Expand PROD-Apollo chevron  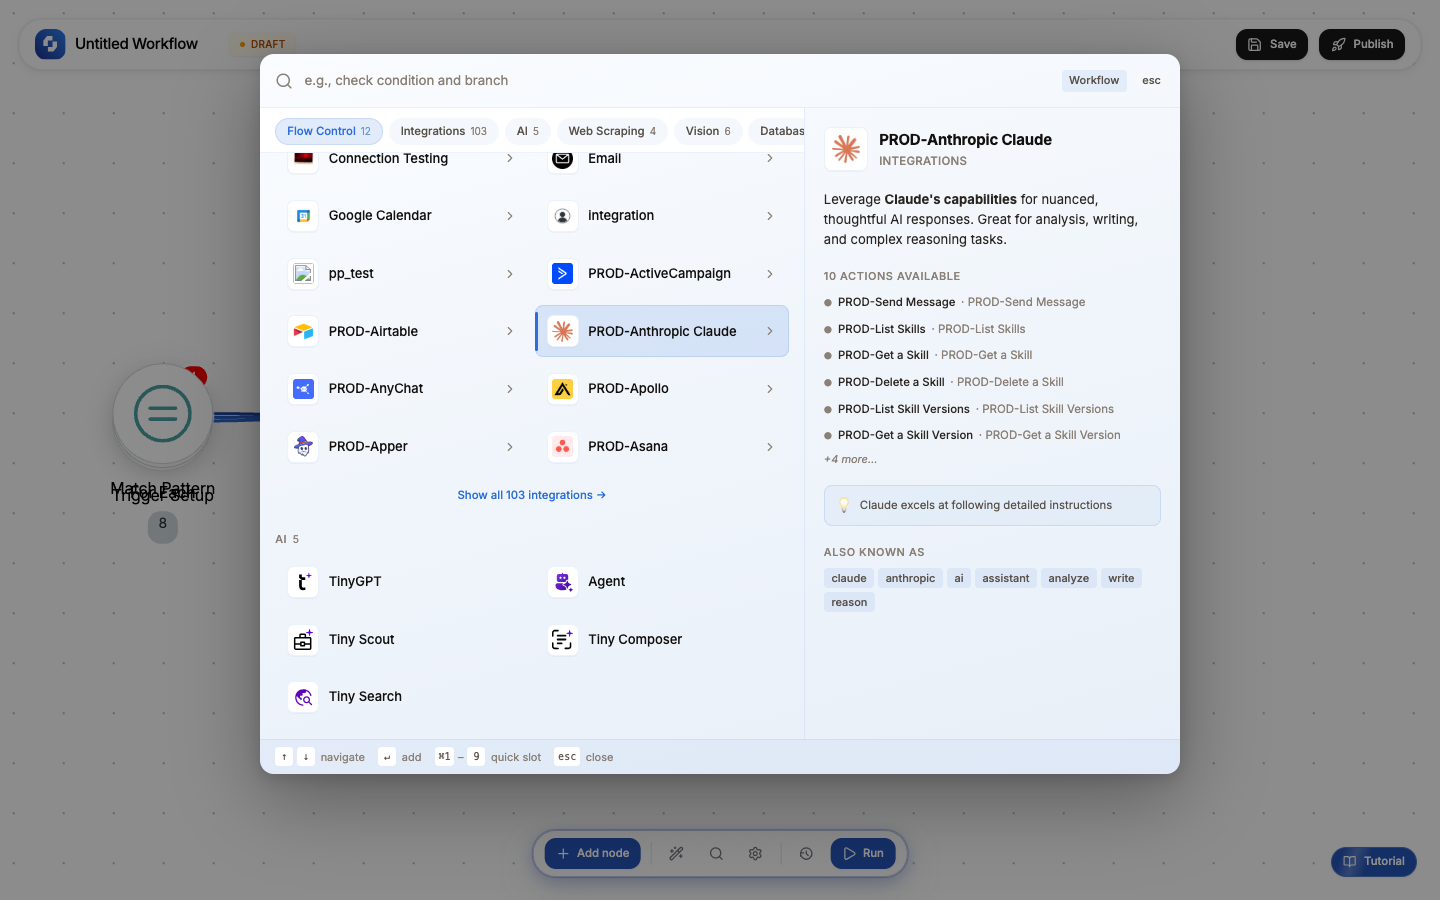(770, 389)
